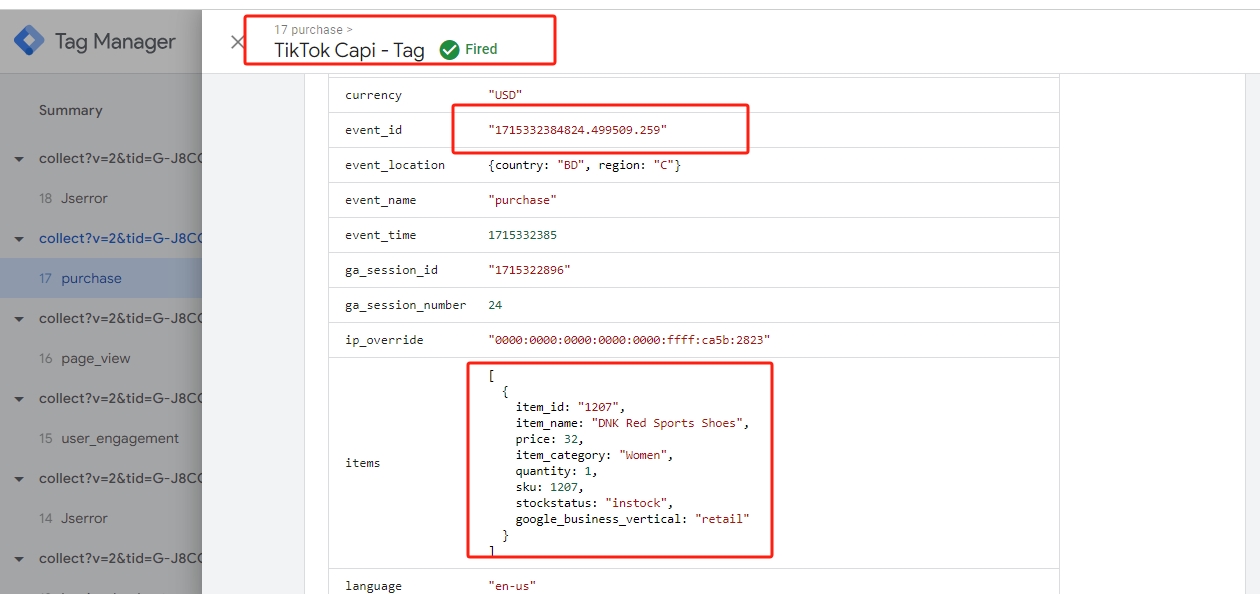Click the stockstatus "instock" line
Viewport: 1260px width, 594px height.
coord(595,503)
